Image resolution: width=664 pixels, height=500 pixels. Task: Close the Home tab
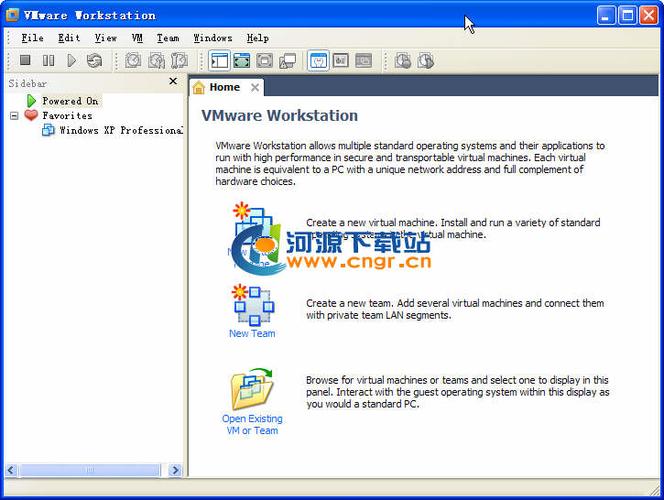point(255,88)
